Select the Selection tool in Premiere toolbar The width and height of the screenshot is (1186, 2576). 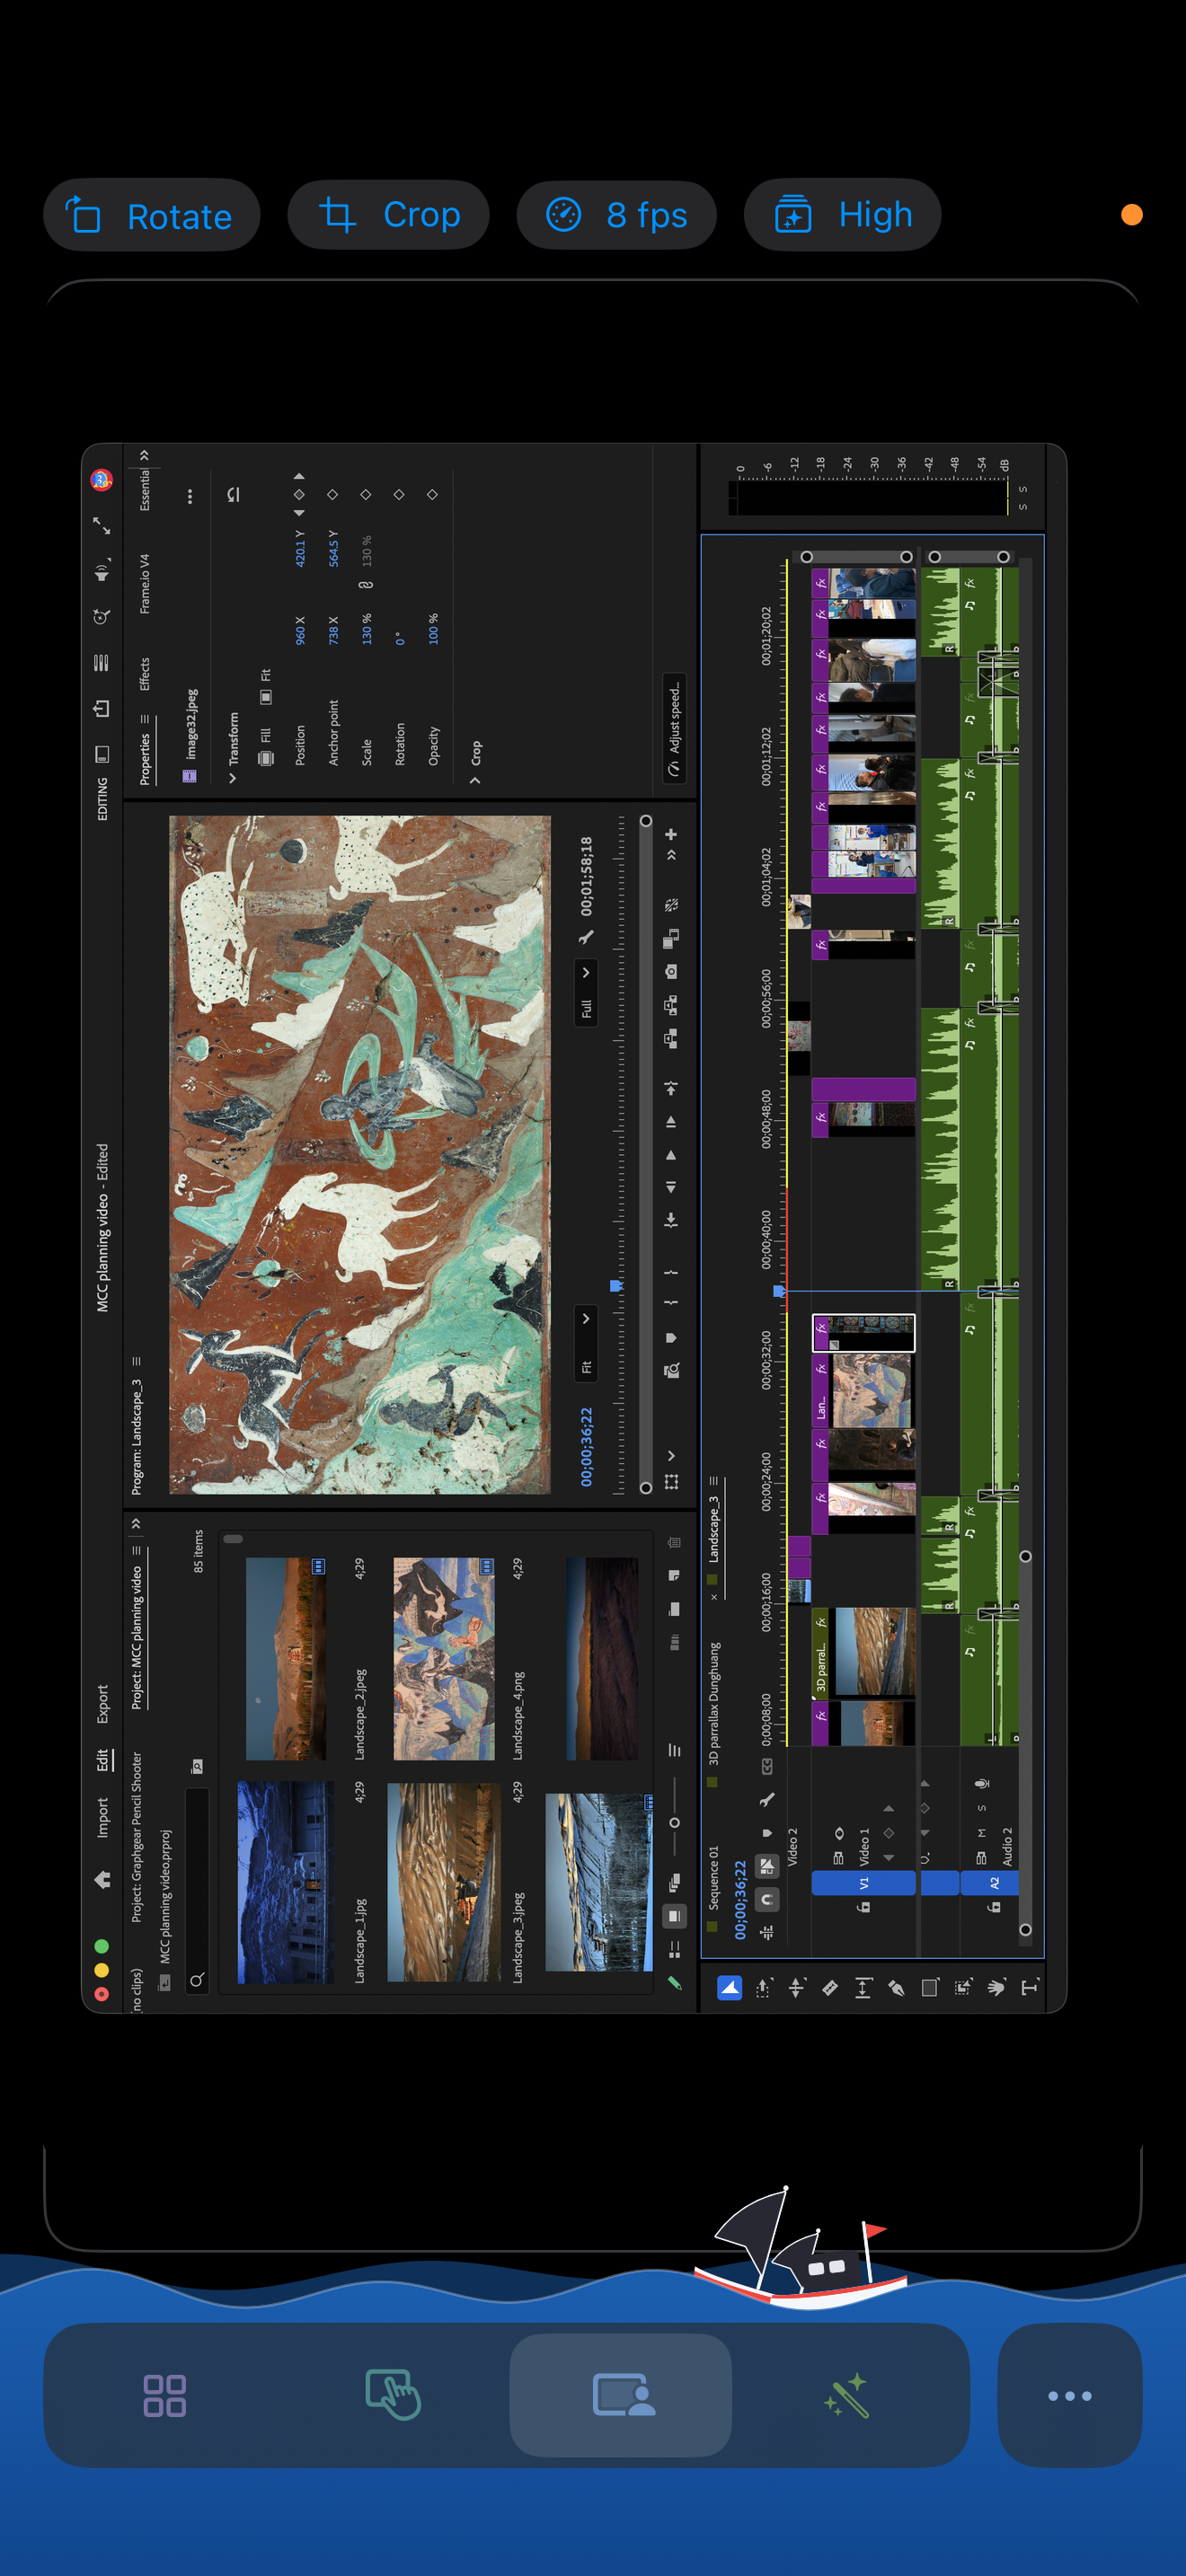(x=730, y=1987)
